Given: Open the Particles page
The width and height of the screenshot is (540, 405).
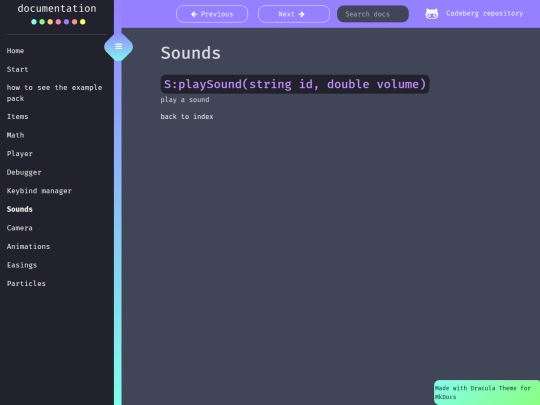Looking at the screenshot, I should pyautogui.click(x=26, y=283).
